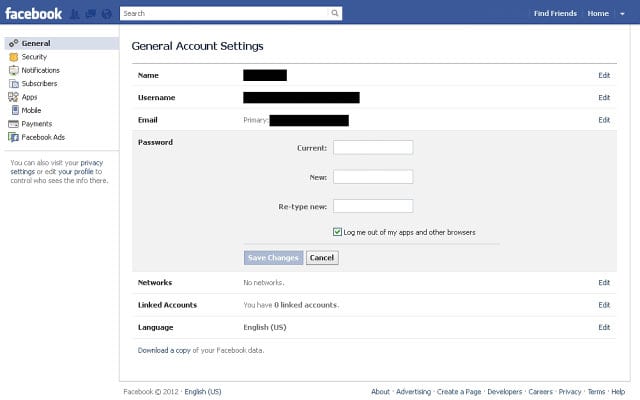This screenshot has height=400, width=640.
Task: Focus the Current password field
Action: tap(373, 147)
